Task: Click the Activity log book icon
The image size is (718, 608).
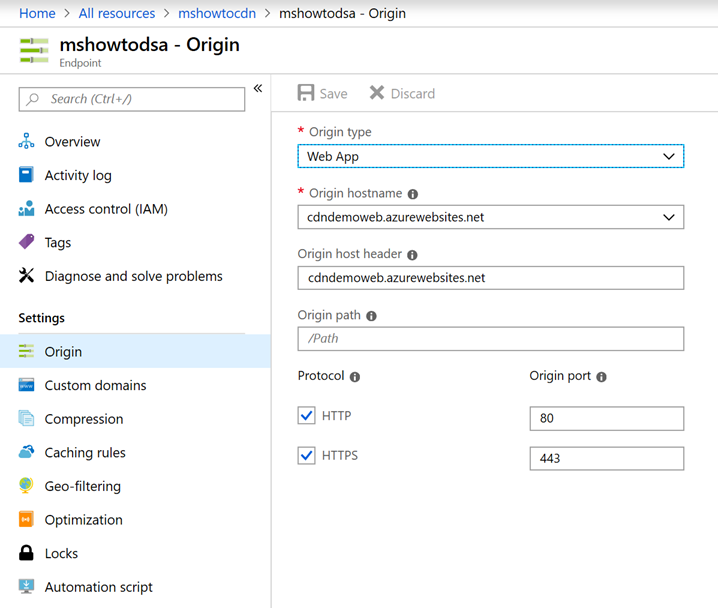Action: click(x=26, y=174)
